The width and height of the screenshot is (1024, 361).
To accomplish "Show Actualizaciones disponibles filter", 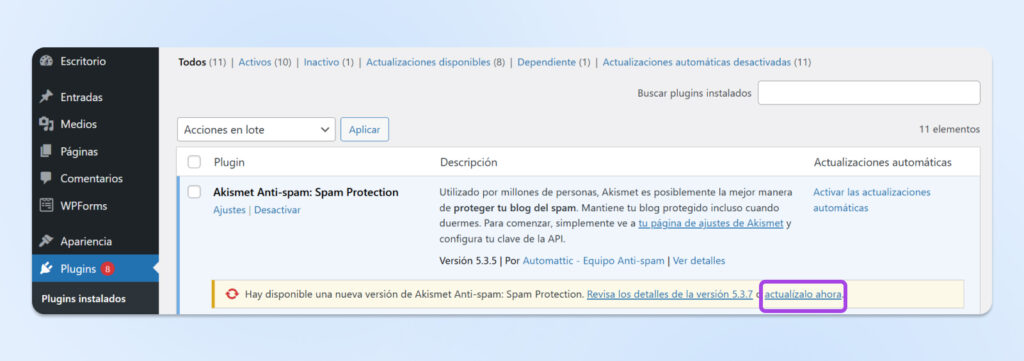I will [x=428, y=63].
